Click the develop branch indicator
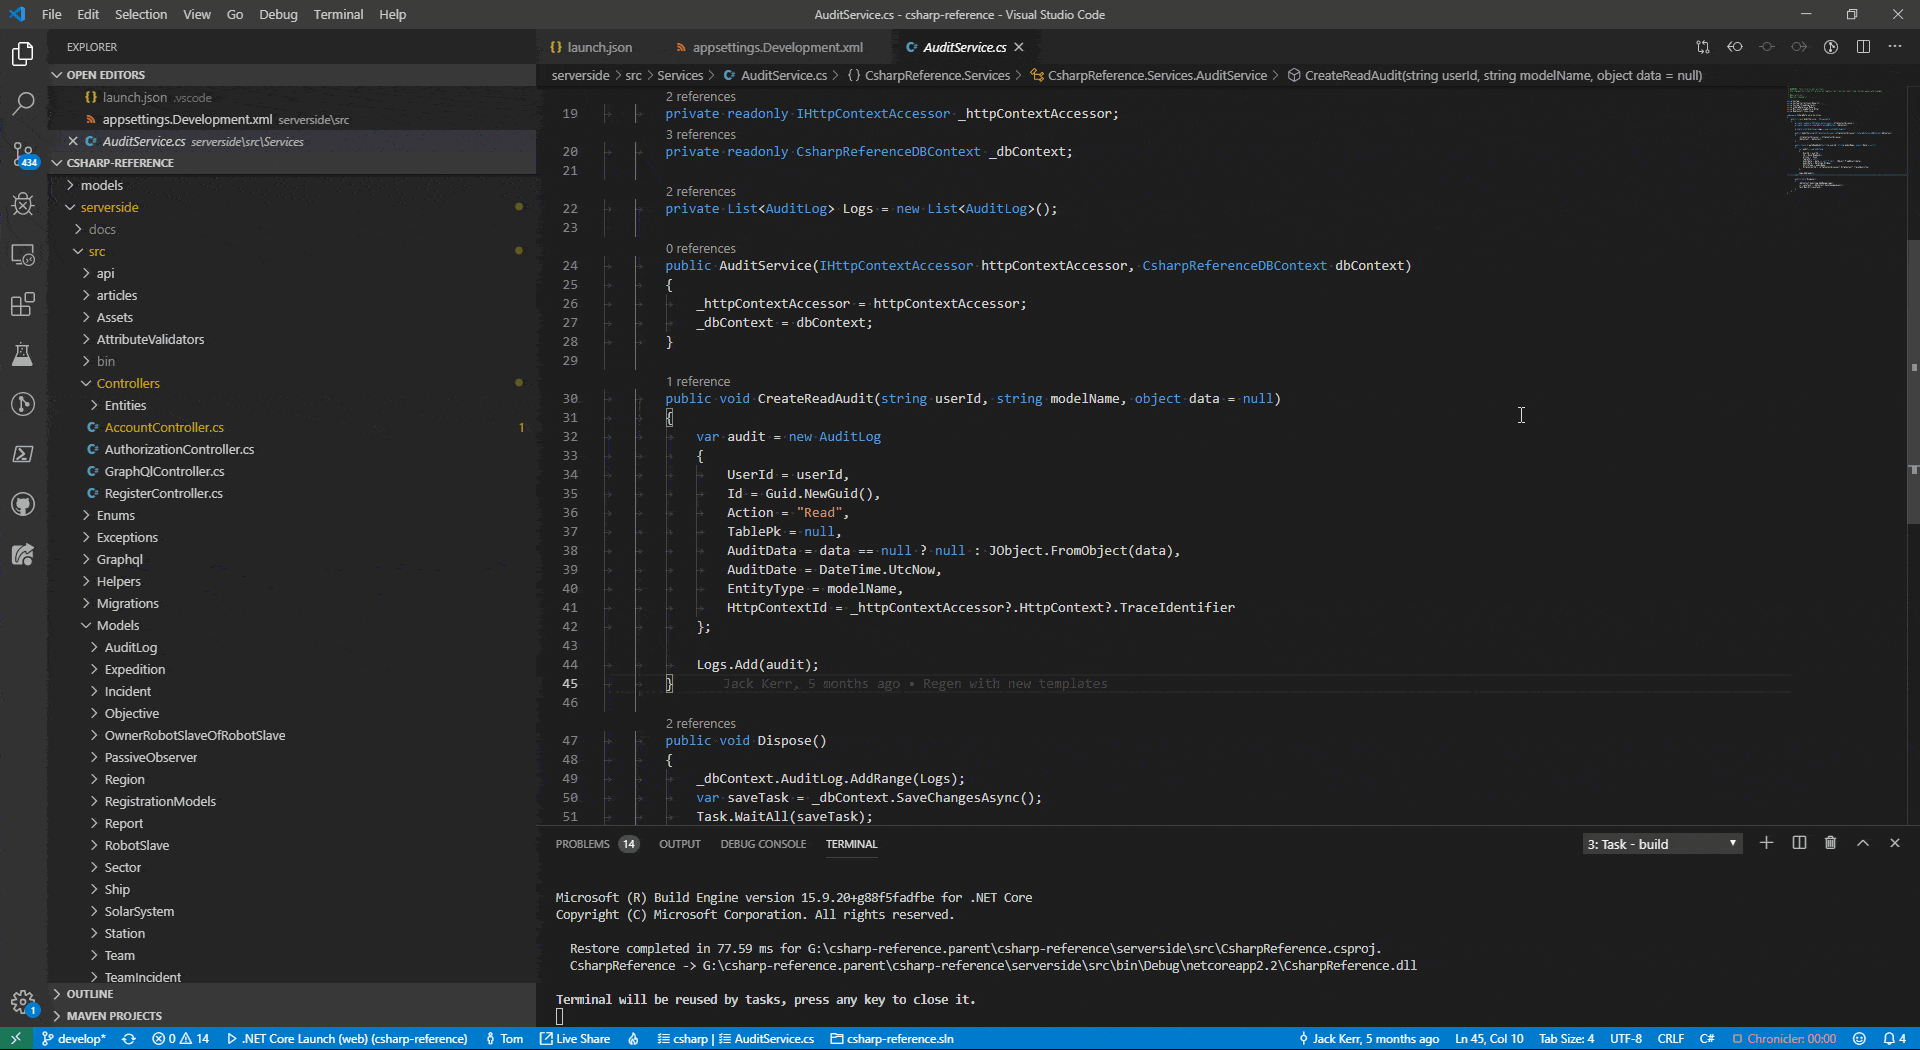Screen dimensions: 1920x1050 coord(73,1038)
